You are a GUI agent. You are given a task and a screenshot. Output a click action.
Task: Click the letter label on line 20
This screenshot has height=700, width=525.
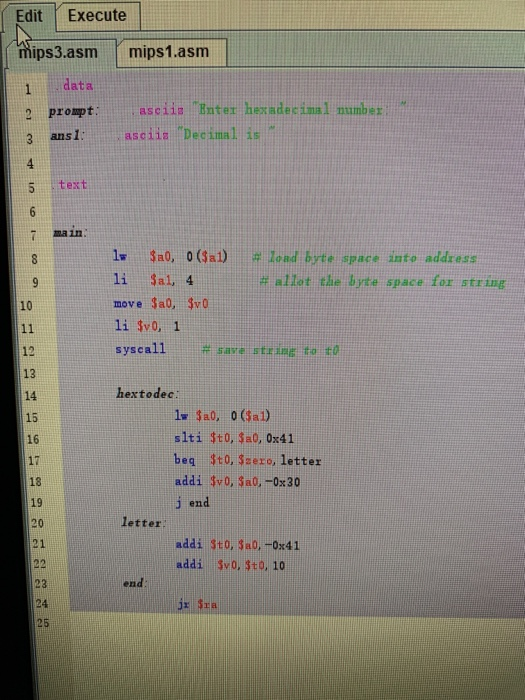pyautogui.click(x=143, y=522)
